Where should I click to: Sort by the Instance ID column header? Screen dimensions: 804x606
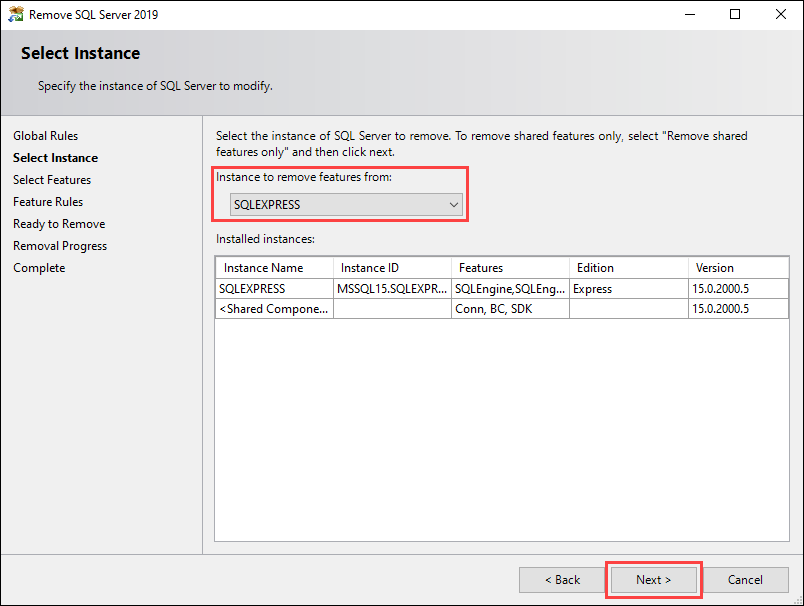(392, 268)
